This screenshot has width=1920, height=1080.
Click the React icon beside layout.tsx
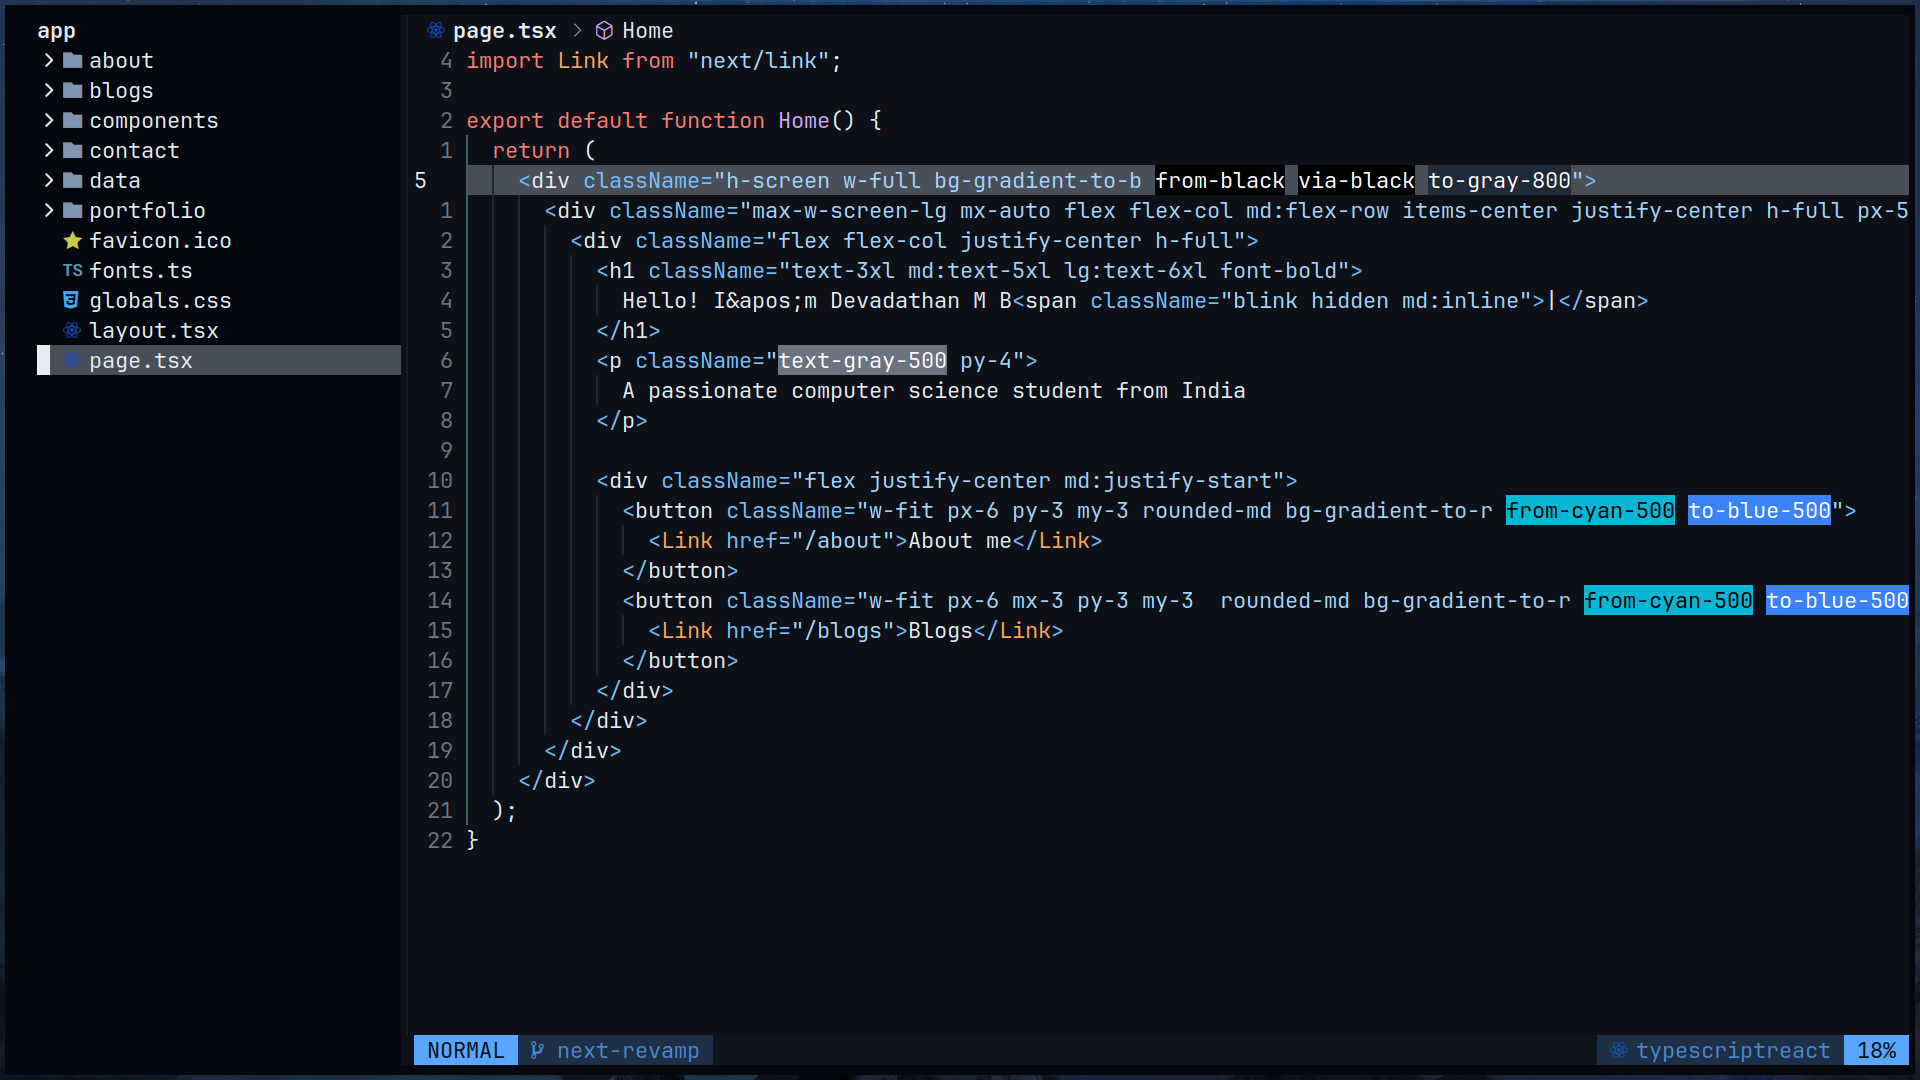coord(72,331)
